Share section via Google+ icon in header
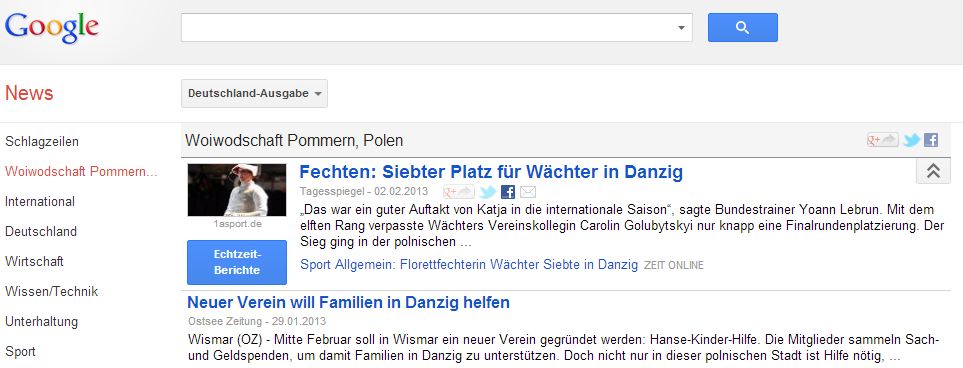 (883, 140)
